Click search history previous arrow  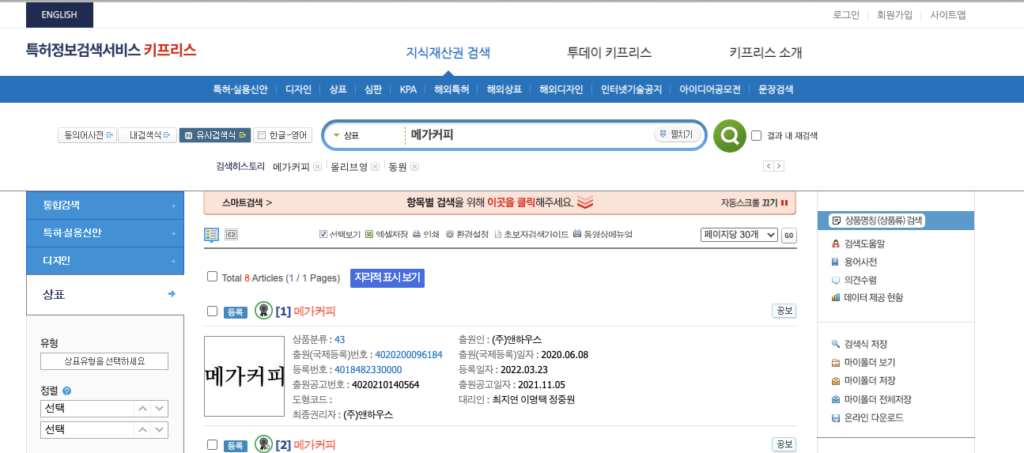pyautogui.click(x=768, y=166)
